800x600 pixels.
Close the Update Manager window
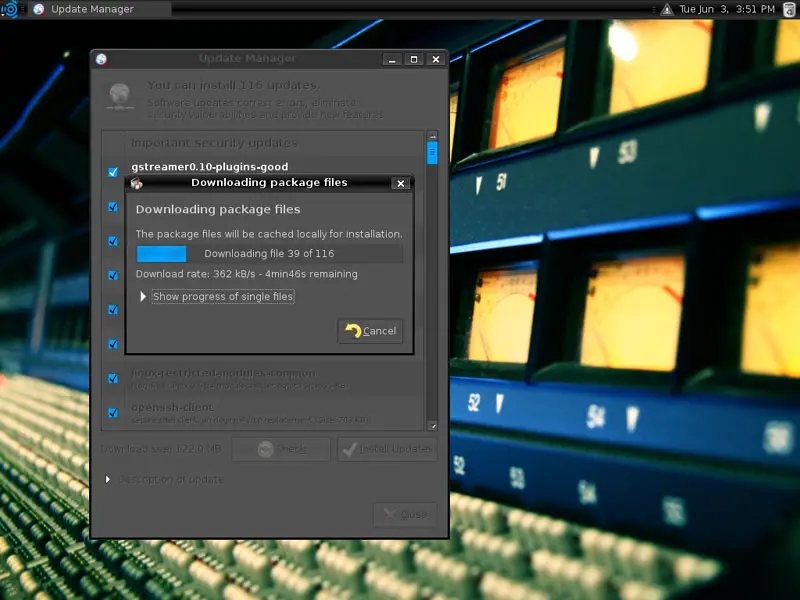click(436, 60)
